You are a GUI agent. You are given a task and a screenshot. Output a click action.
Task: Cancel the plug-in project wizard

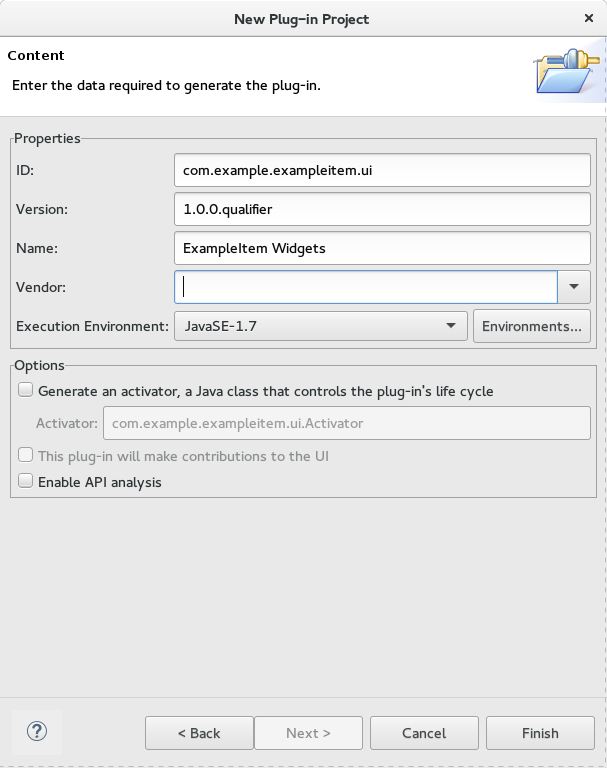424,733
